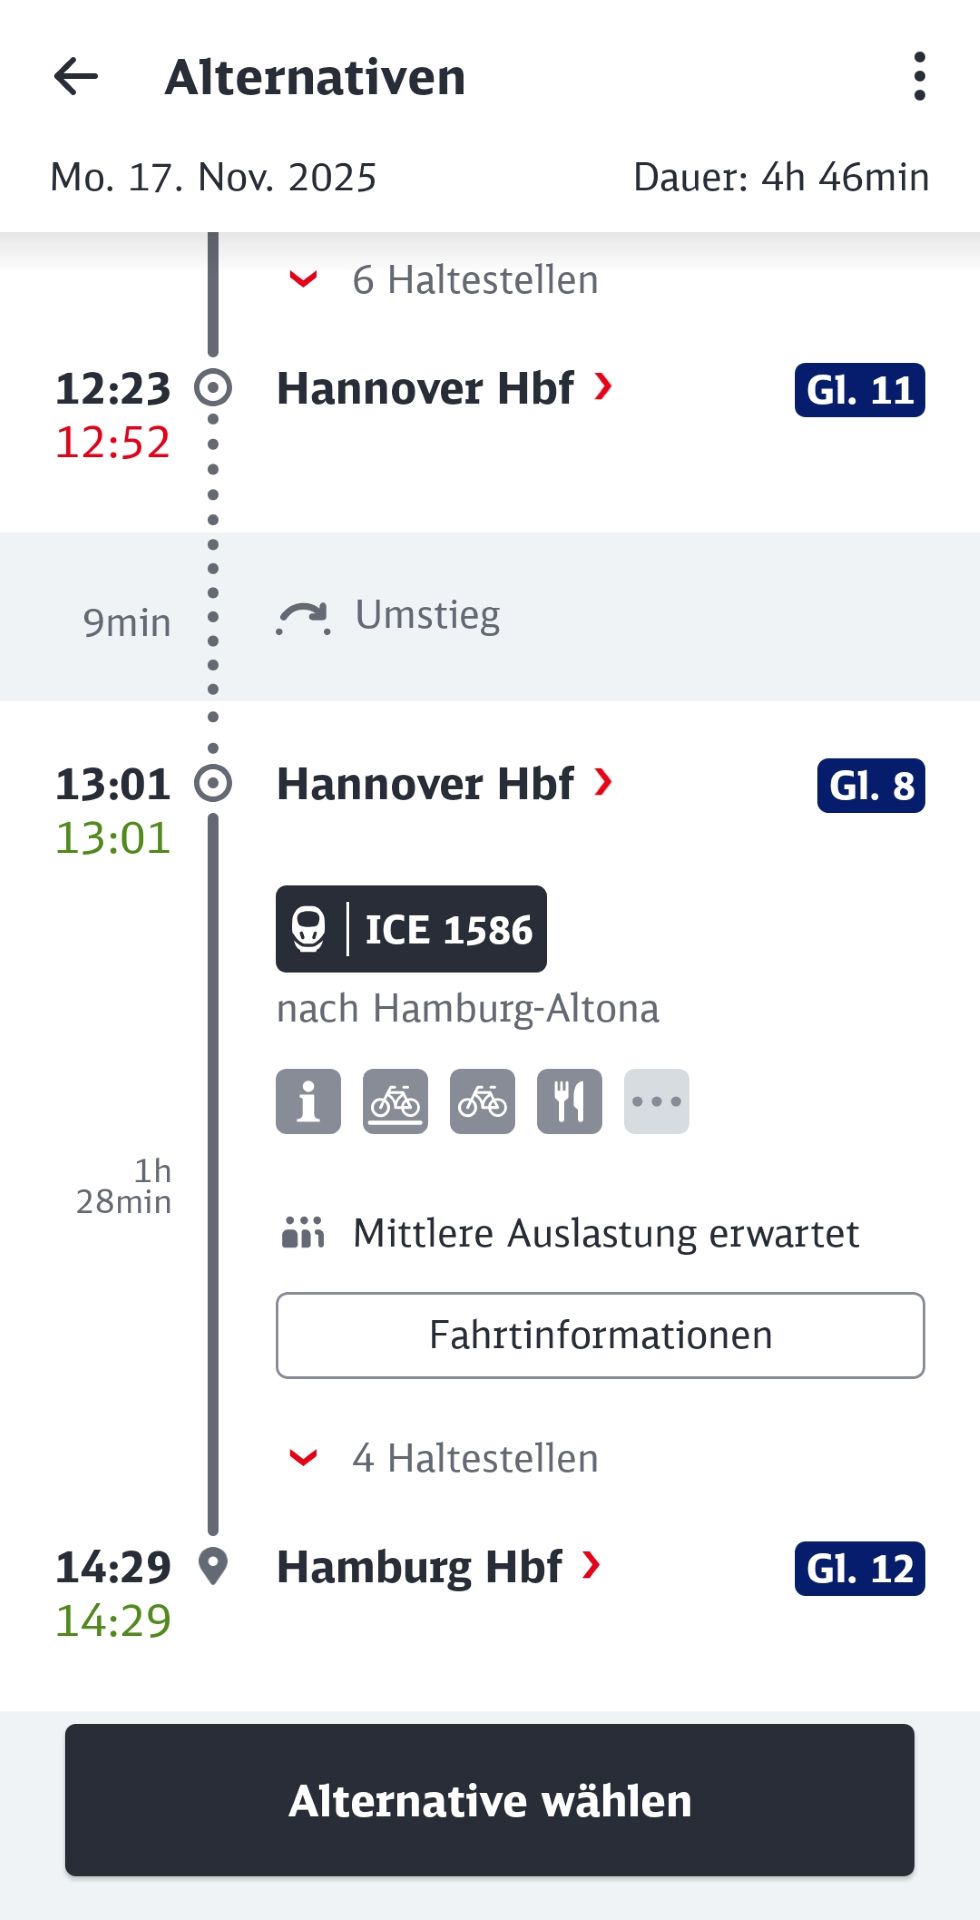980x1920 pixels.
Task: Tap the underlined bicycle icon
Action: click(x=395, y=1102)
